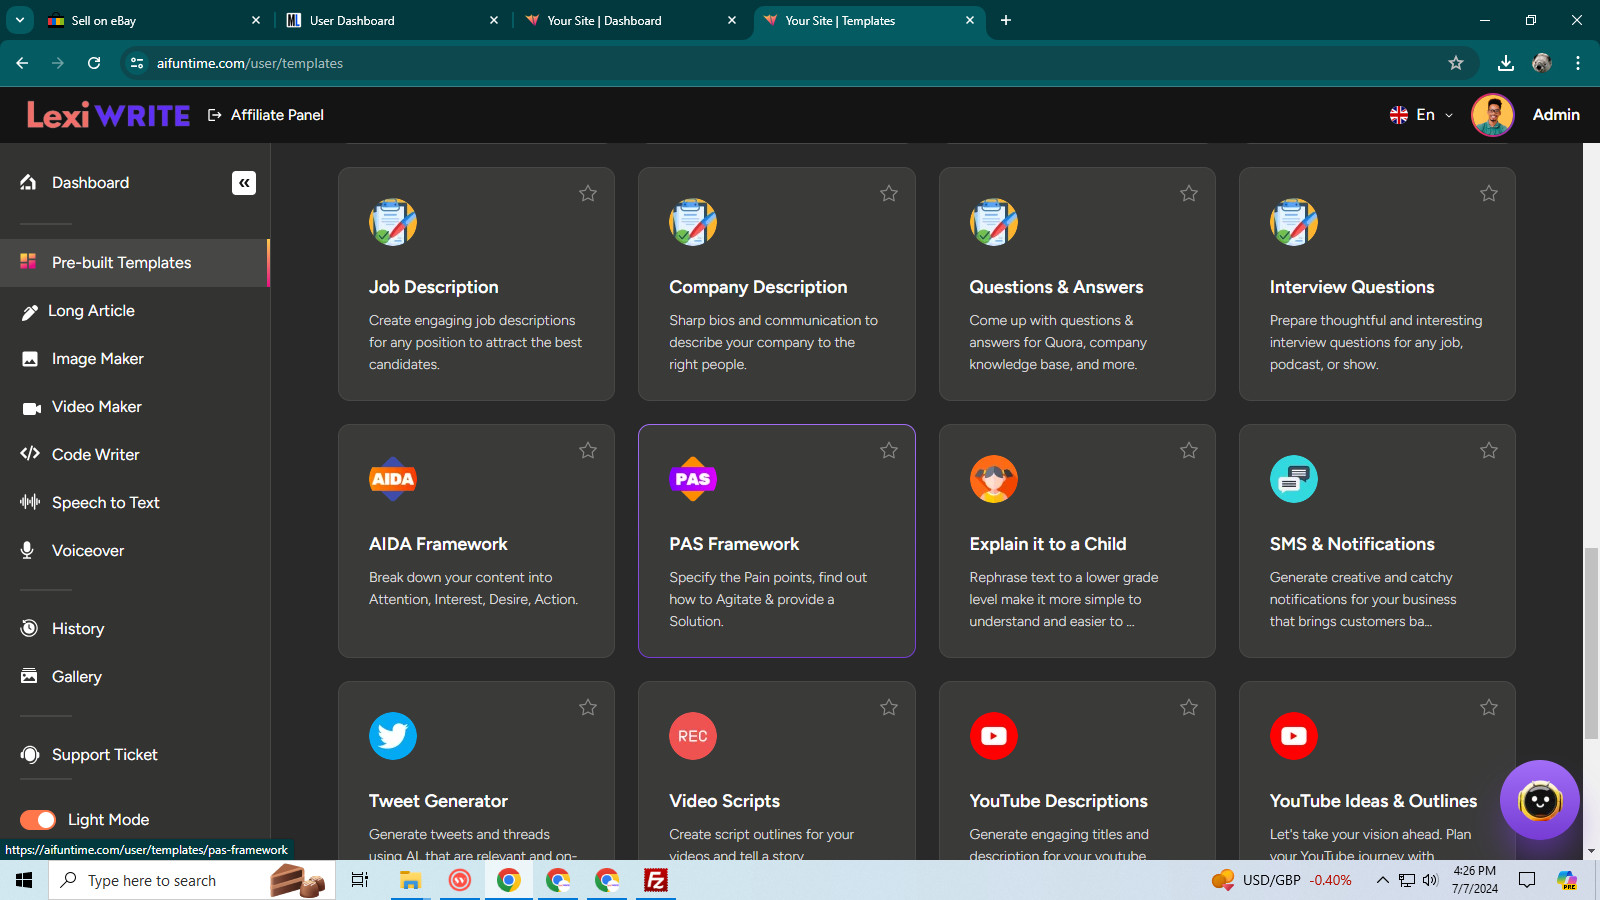Open the AIDA Framework template icon
Image resolution: width=1600 pixels, height=900 pixels.
click(x=393, y=479)
